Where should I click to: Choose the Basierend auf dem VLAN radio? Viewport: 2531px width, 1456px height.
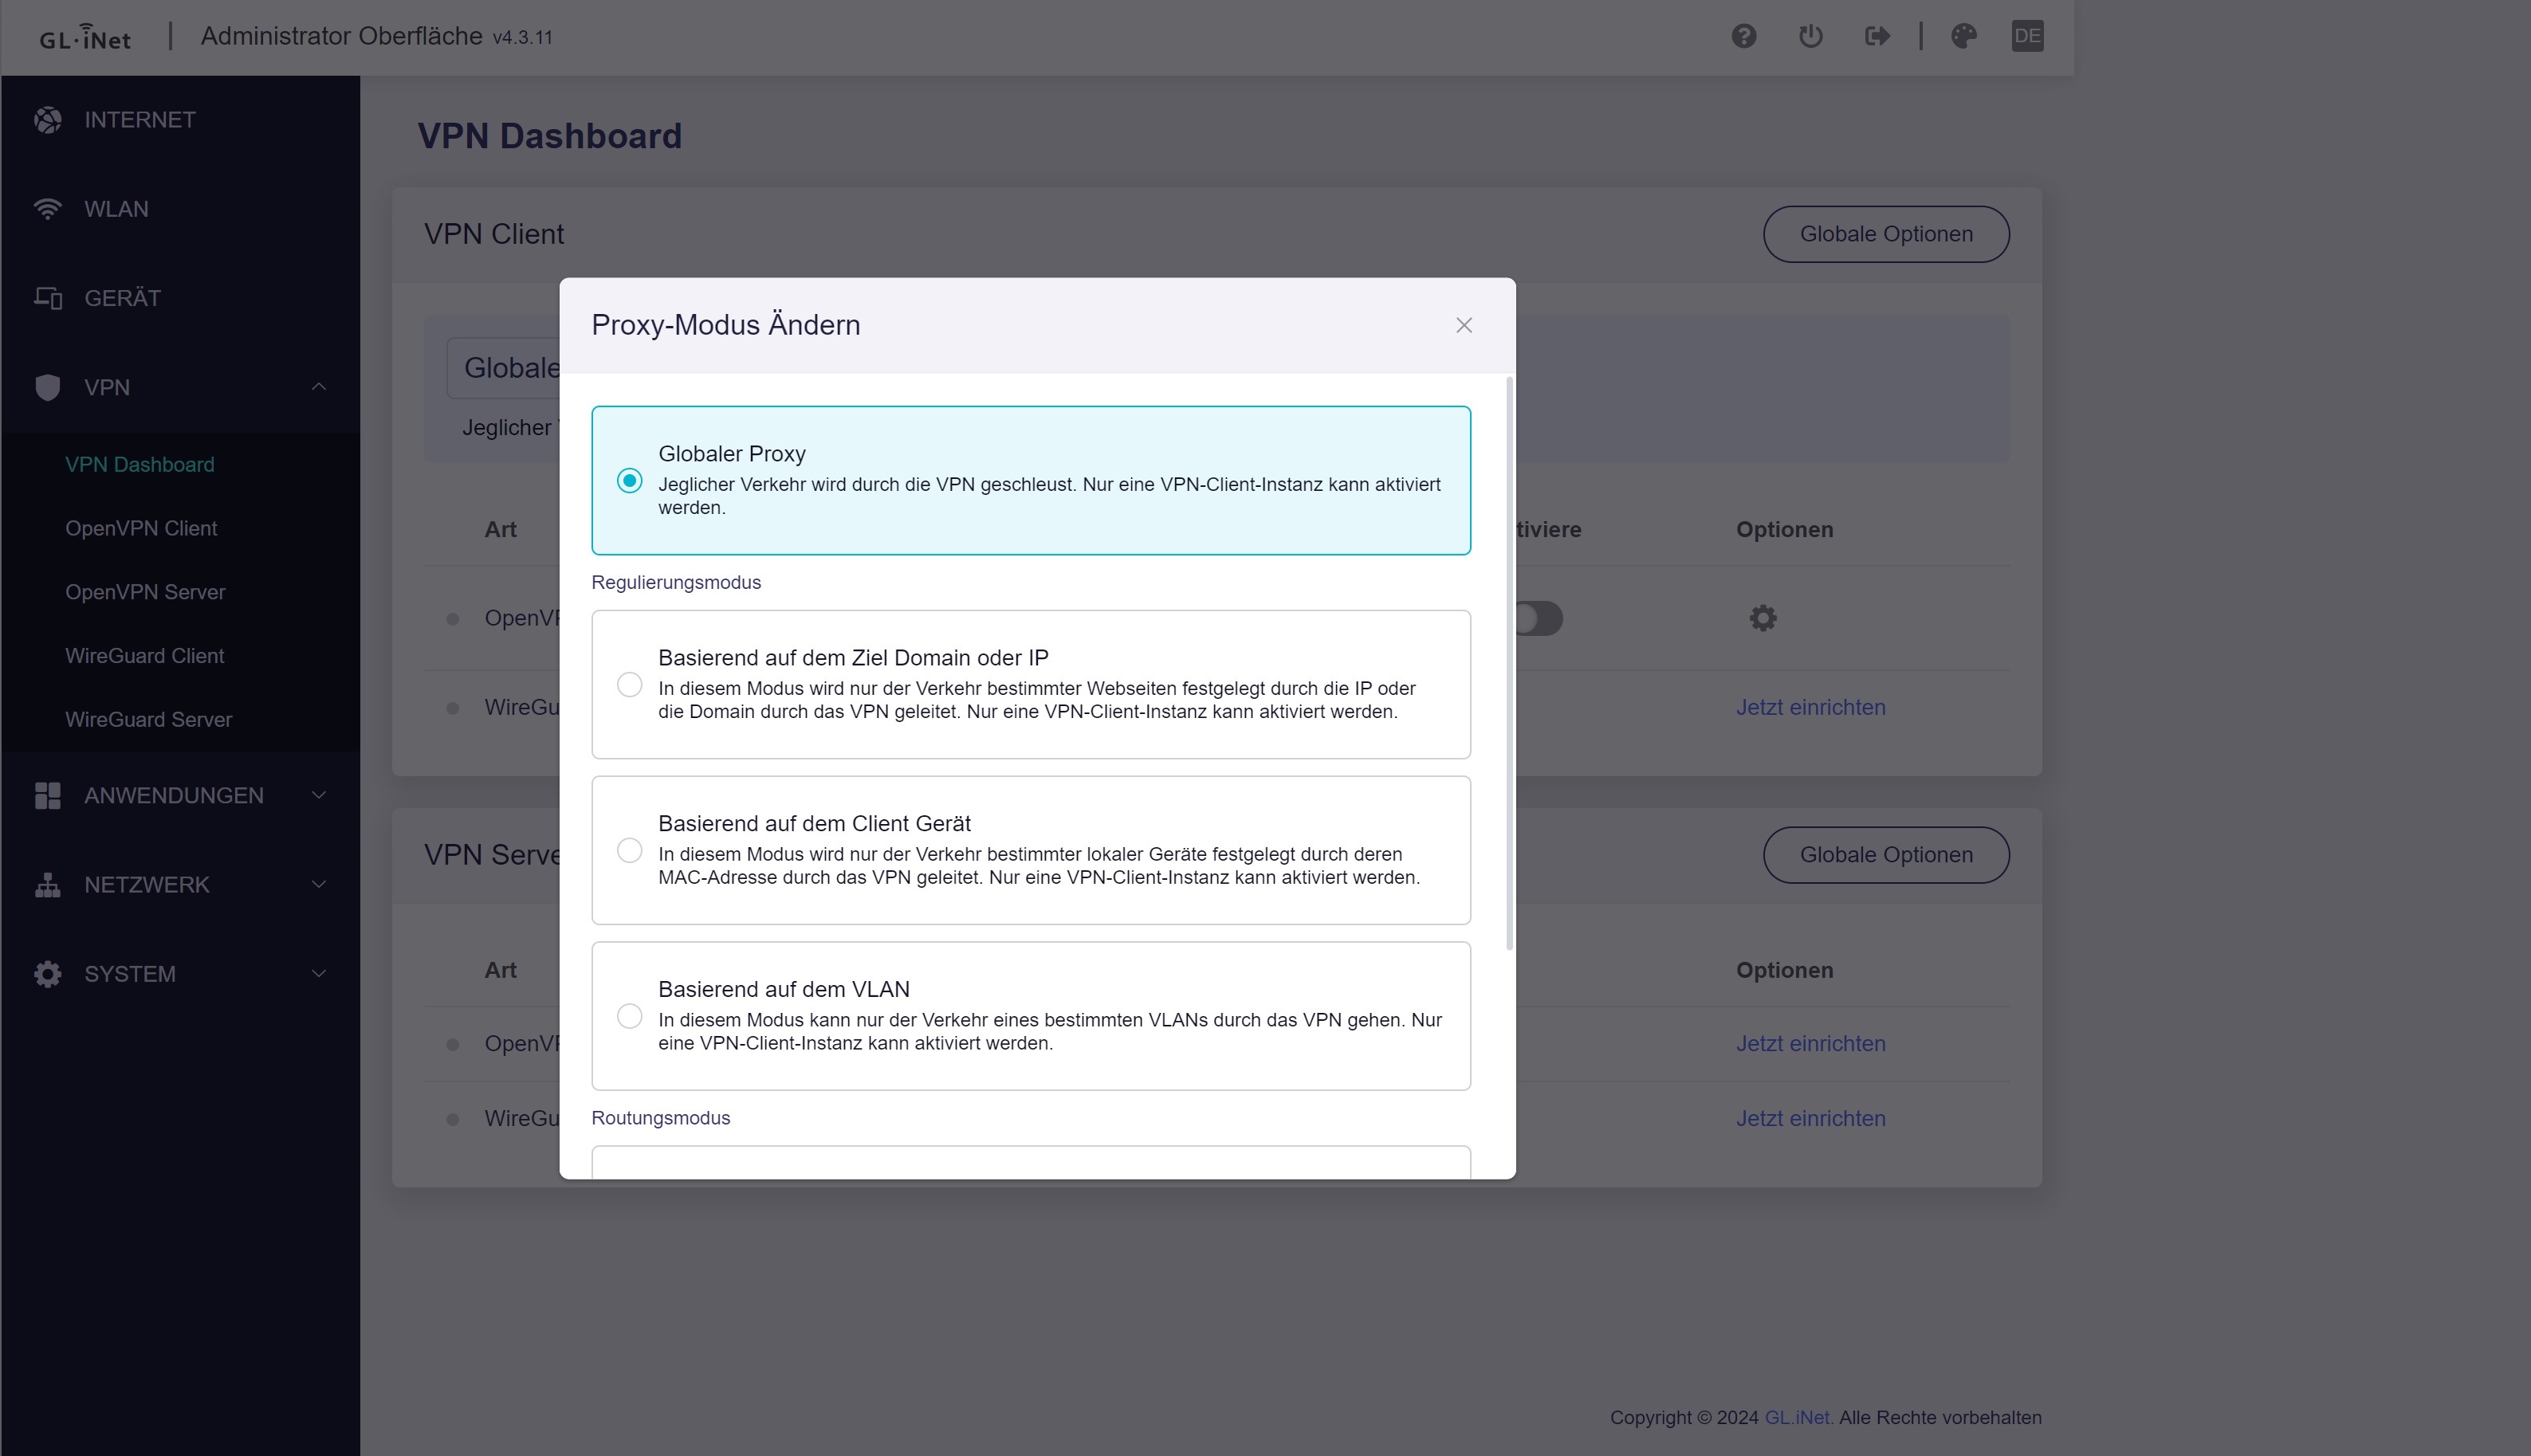click(629, 1016)
